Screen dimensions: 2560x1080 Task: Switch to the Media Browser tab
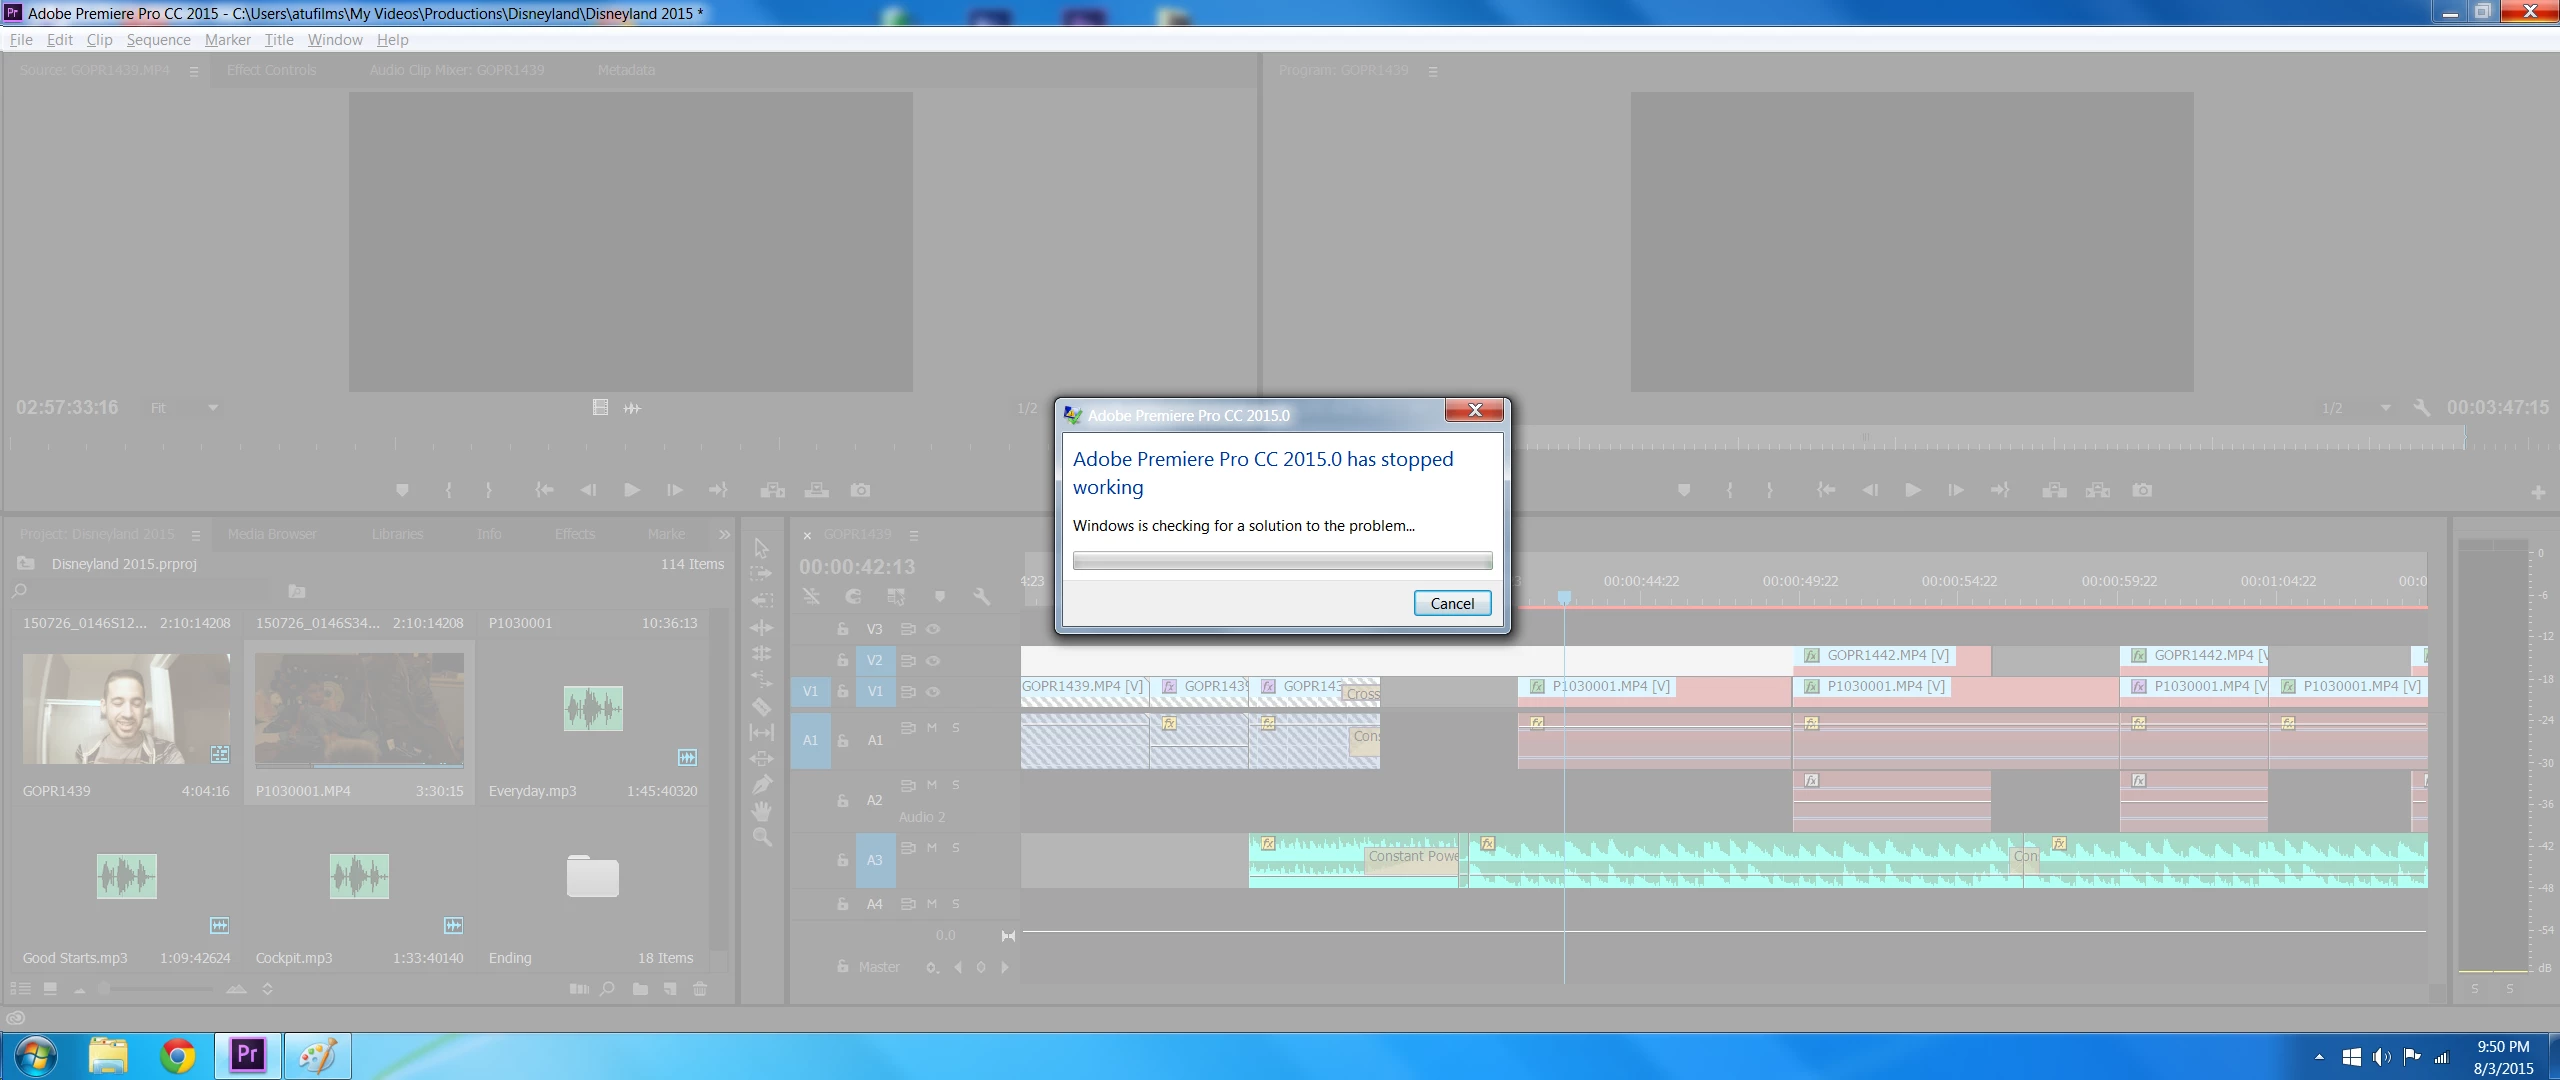272,534
